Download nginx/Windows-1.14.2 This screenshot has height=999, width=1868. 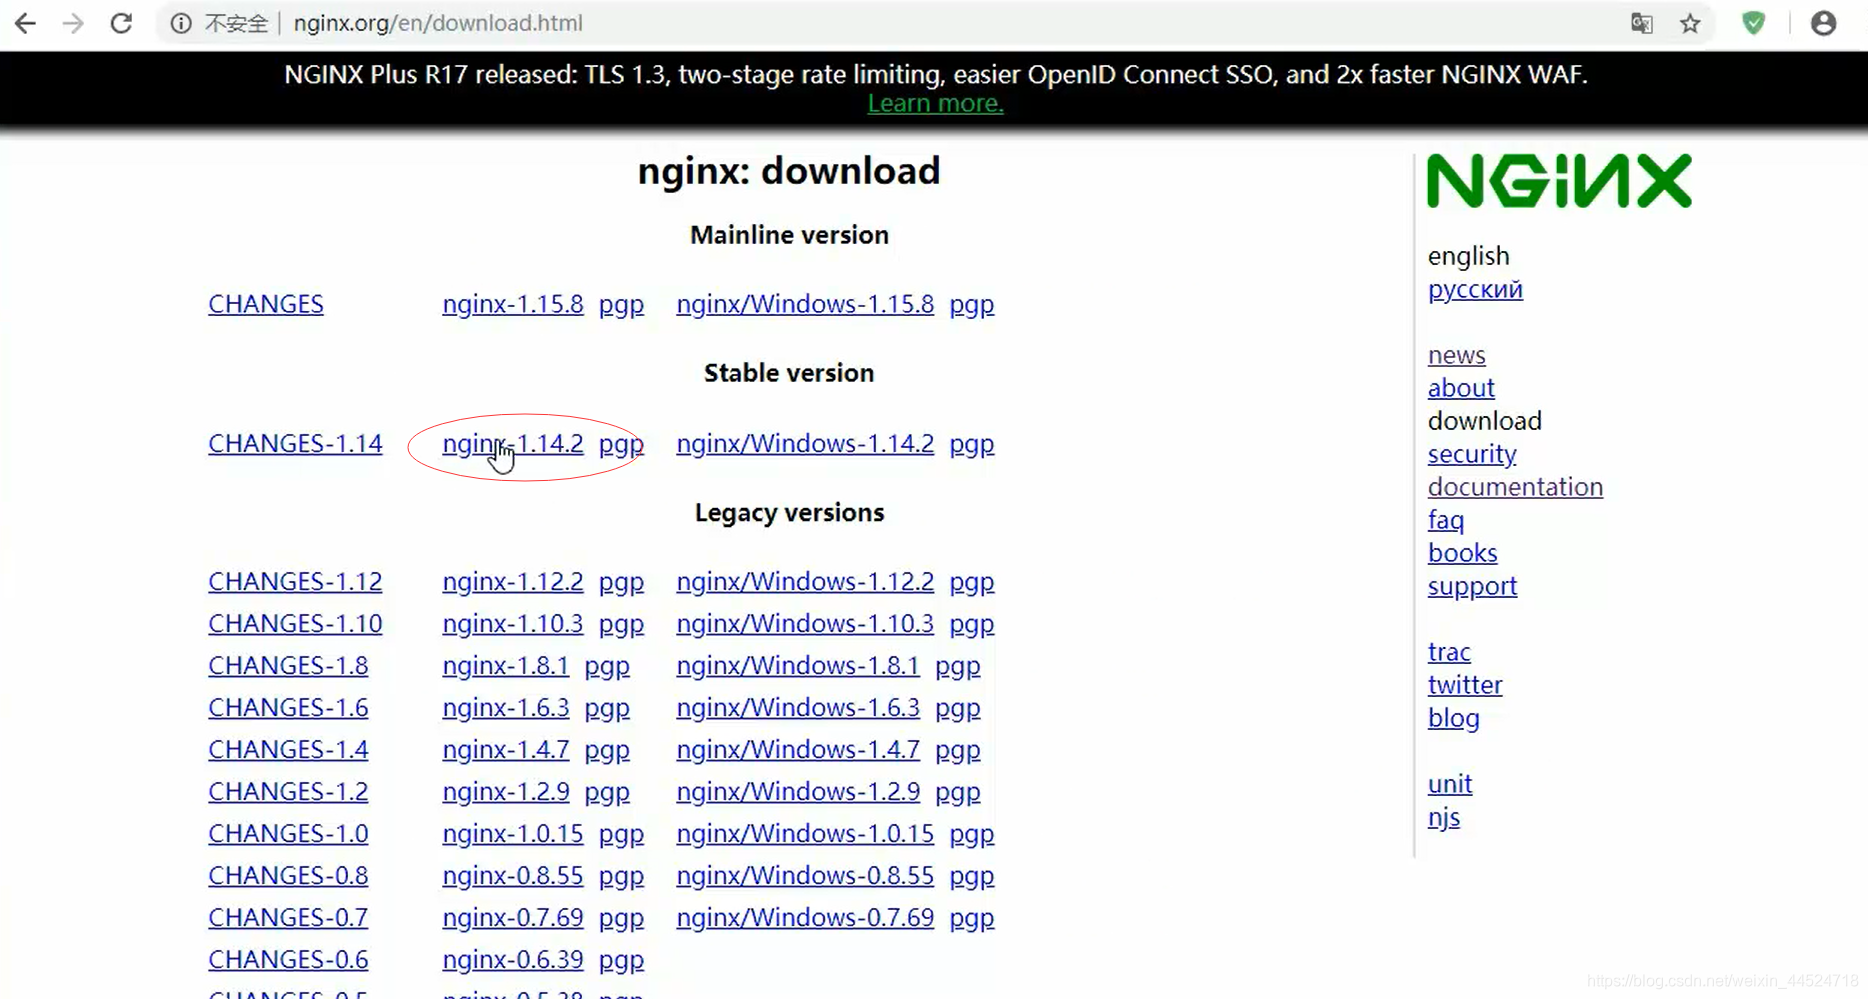(x=805, y=443)
